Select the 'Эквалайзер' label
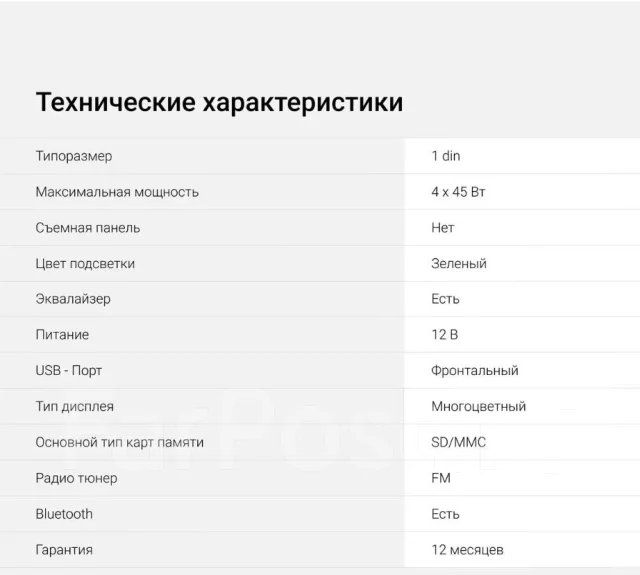Screen dimensions: 640x575 [73, 299]
